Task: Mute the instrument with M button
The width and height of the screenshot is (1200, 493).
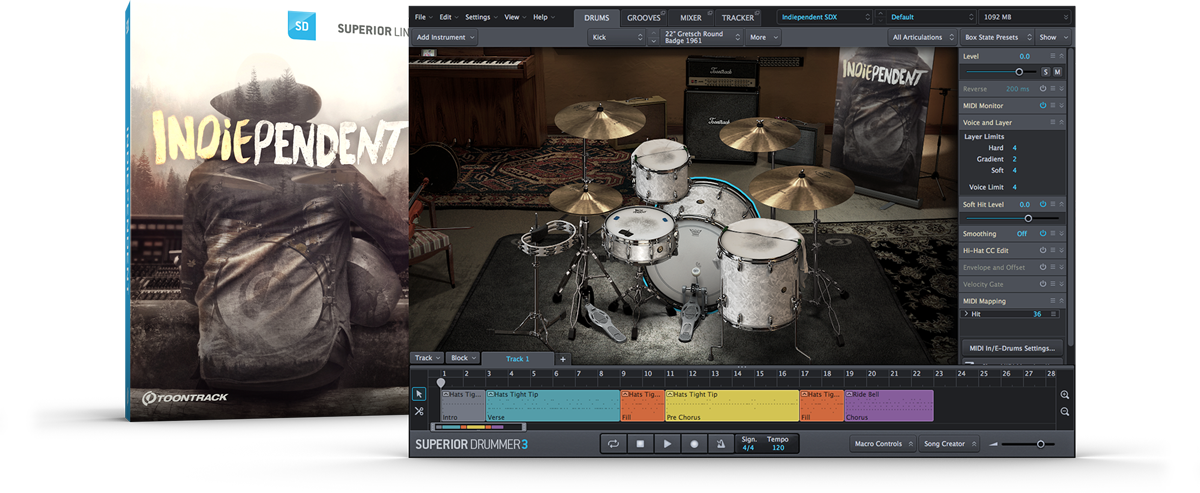Action: pos(1057,72)
